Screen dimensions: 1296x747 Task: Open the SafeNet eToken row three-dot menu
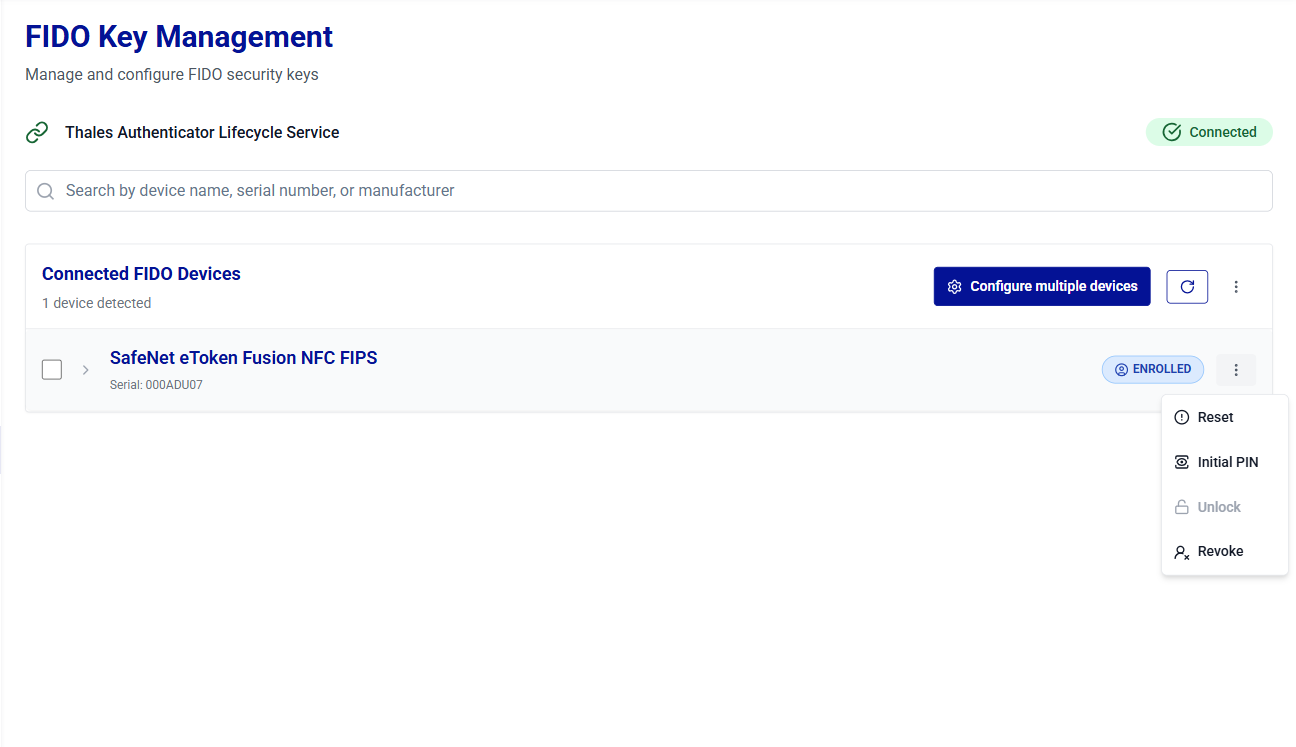point(1236,370)
